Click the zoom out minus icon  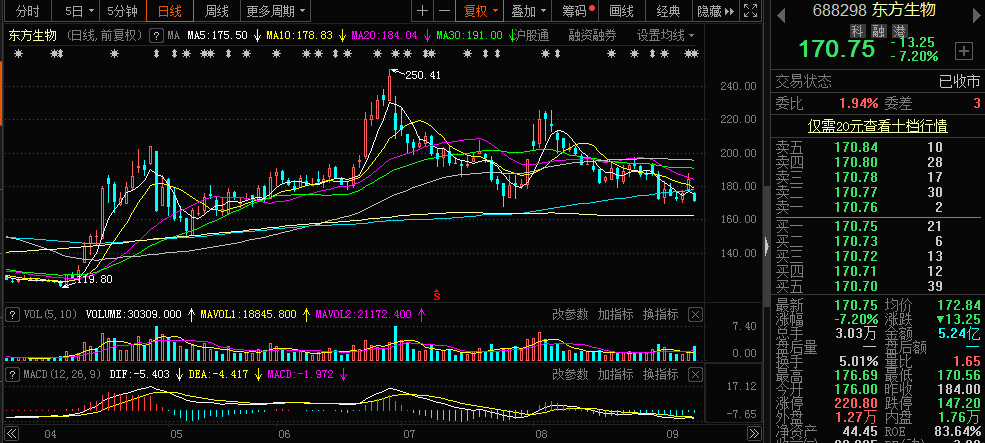coord(445,11)
